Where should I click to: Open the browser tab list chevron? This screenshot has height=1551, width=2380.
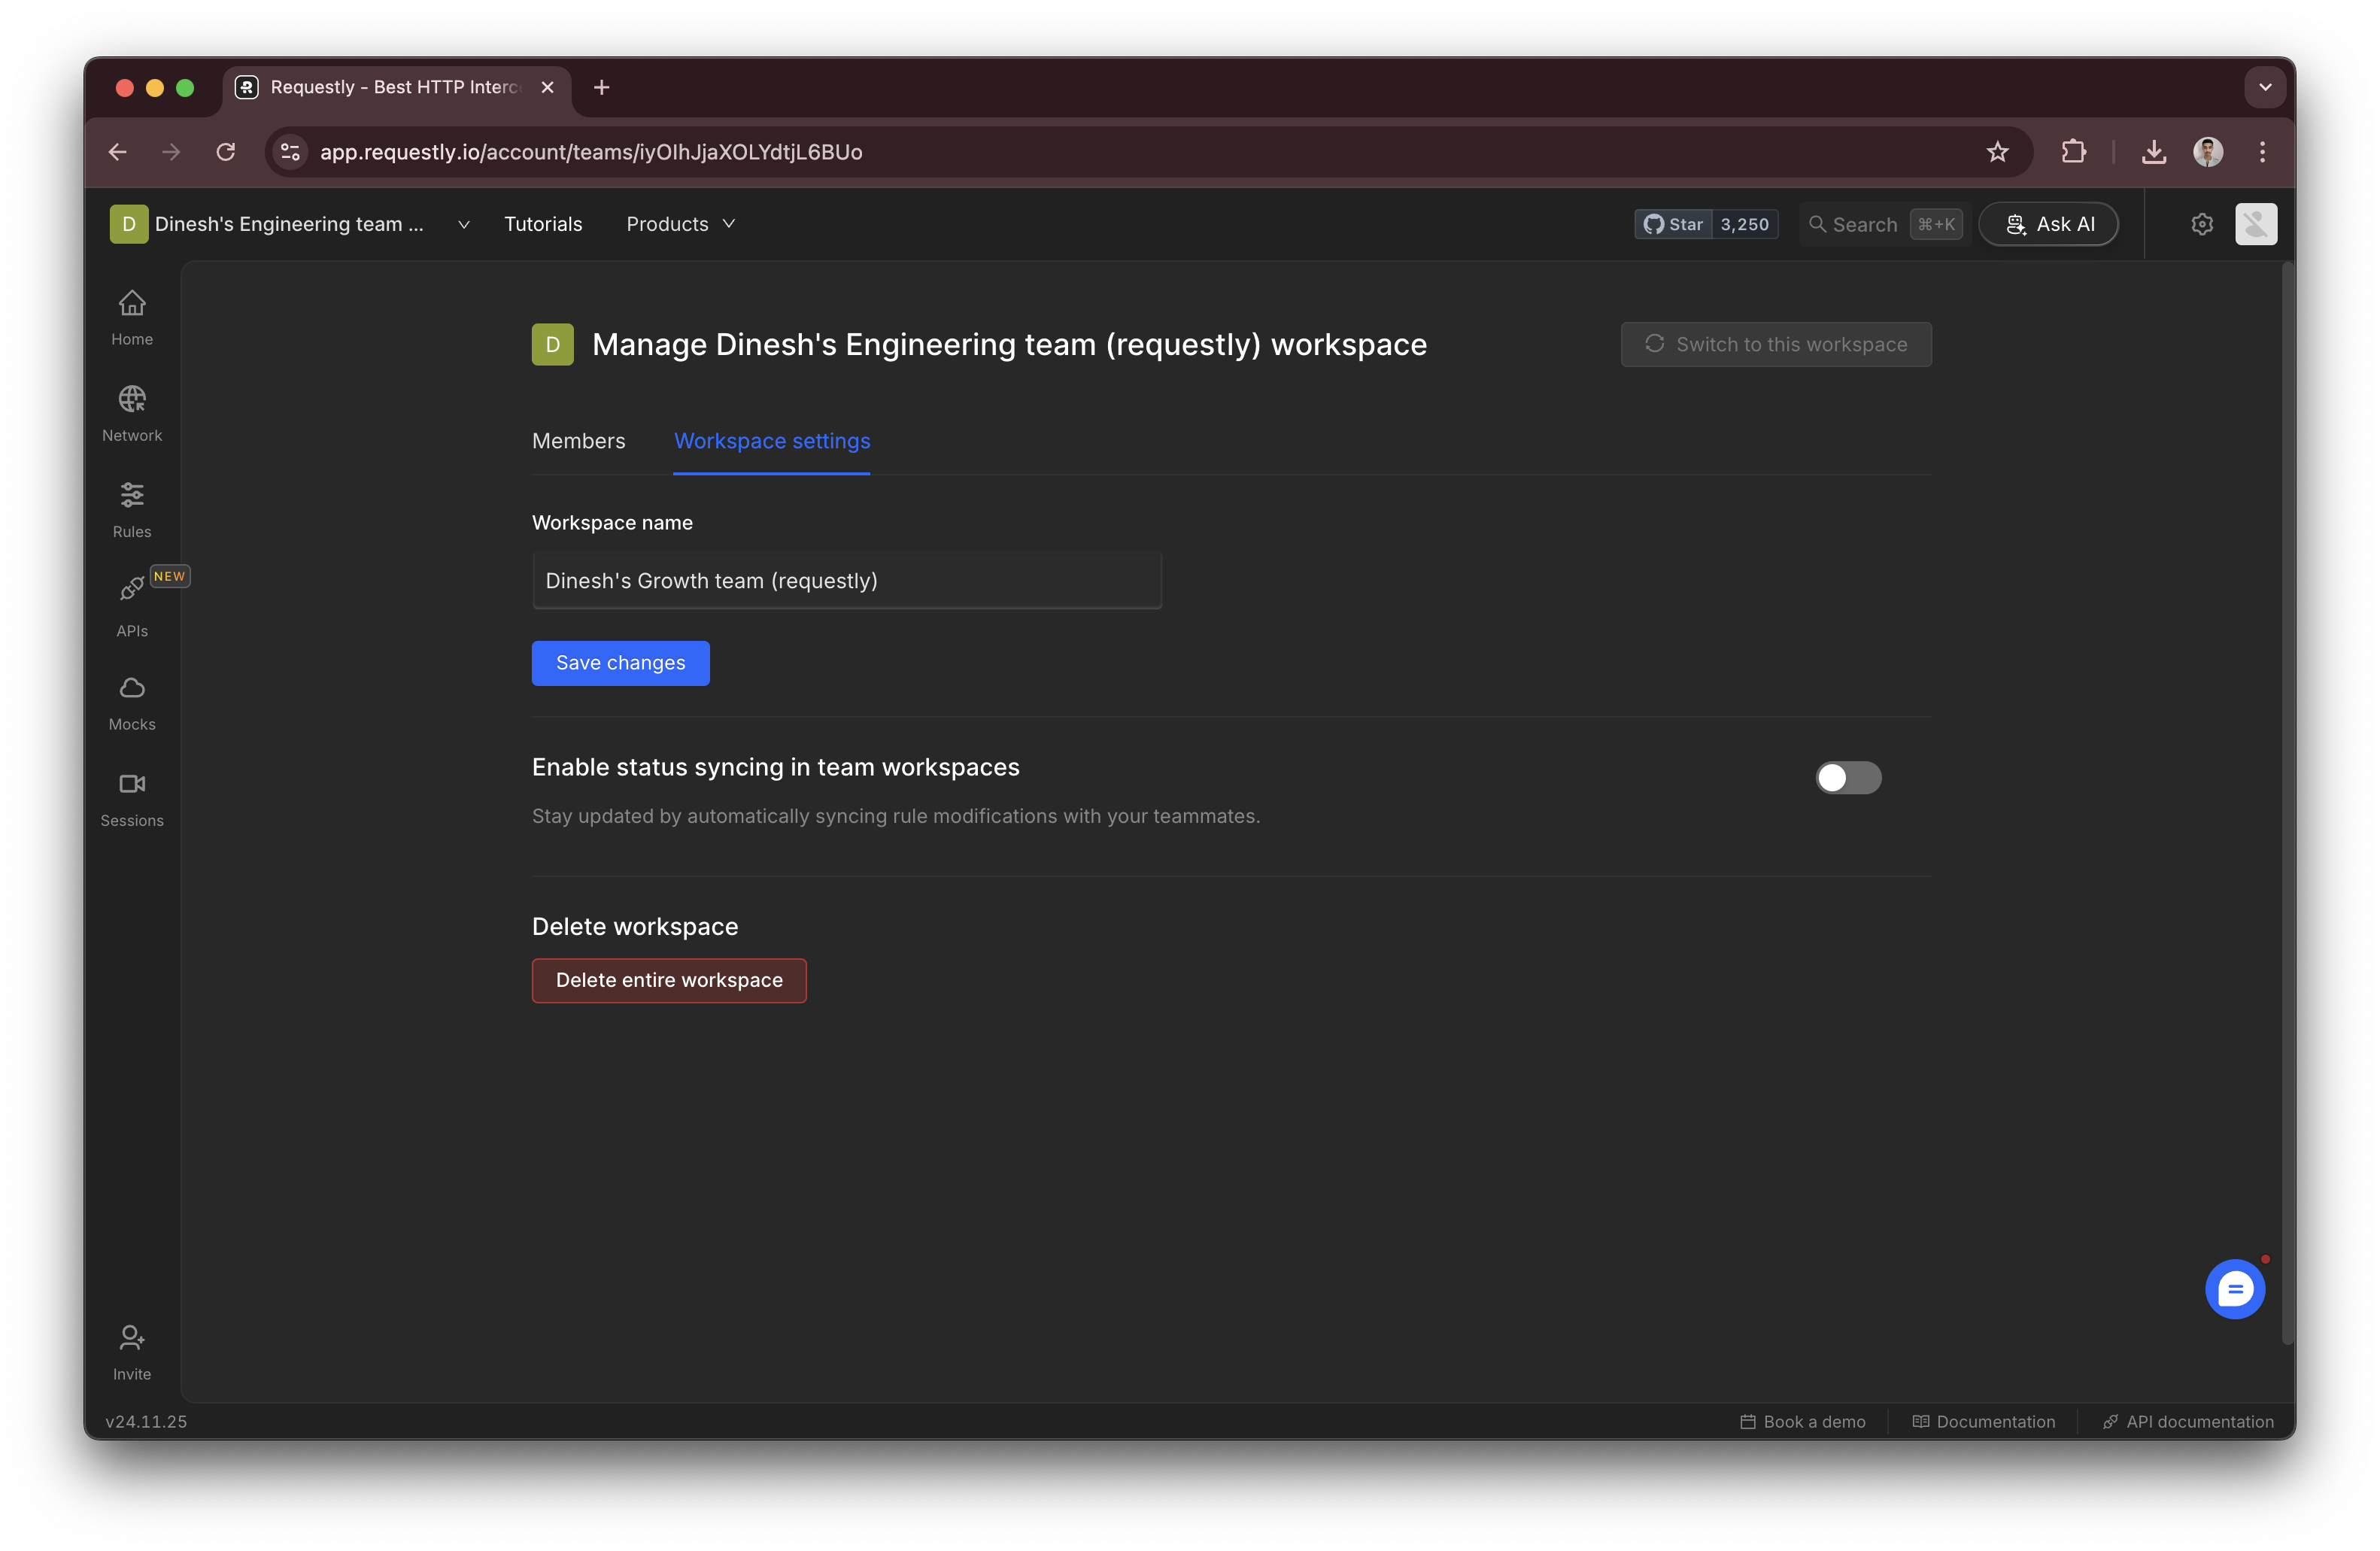tap(2265, 87)
